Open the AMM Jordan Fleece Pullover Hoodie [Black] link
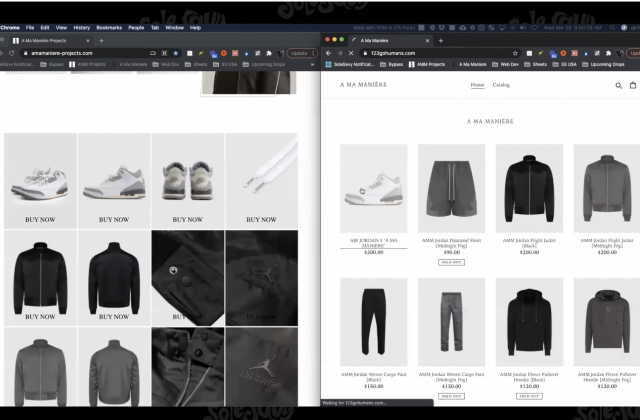This screenshot has width=640, height=420. (529, 377)
